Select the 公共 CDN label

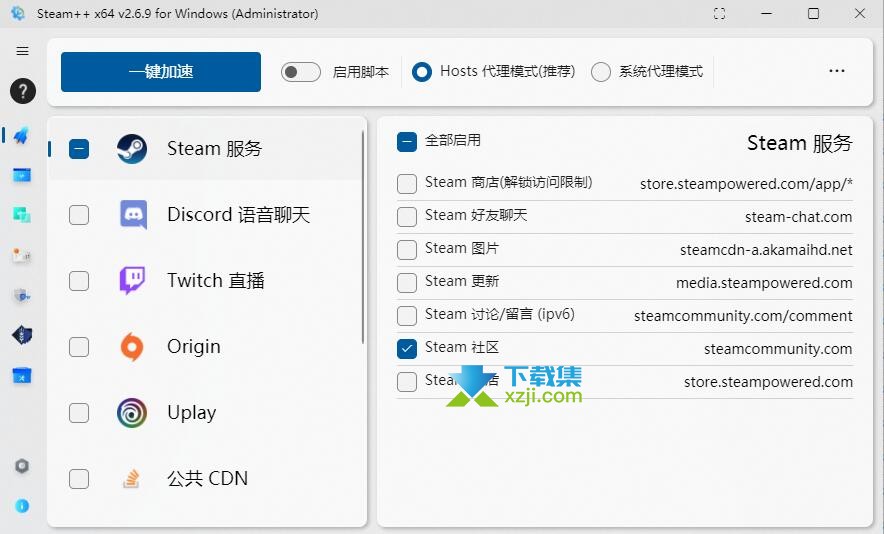coord(207,479)
